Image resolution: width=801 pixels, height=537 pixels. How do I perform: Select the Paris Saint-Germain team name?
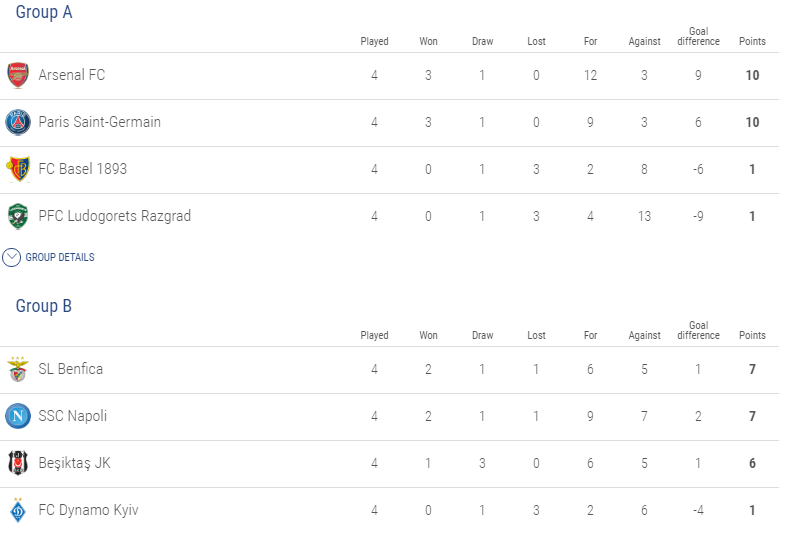pos(100,122)
